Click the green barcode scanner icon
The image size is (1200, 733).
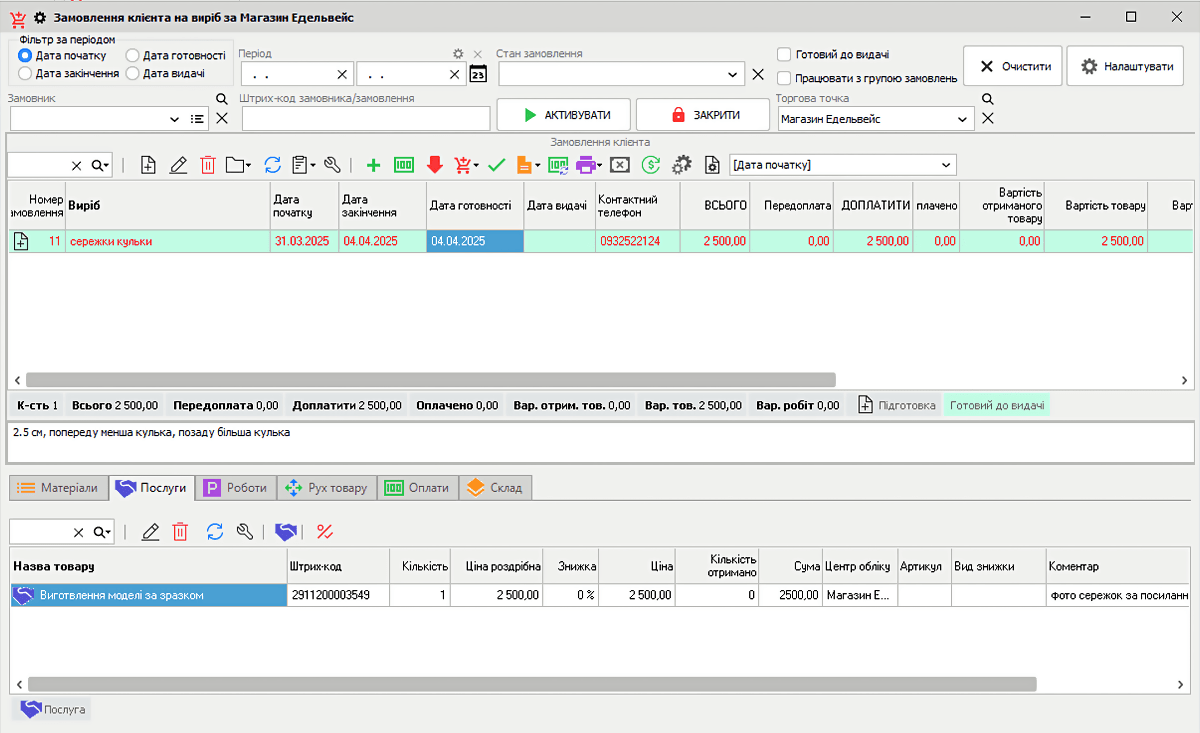404,165
